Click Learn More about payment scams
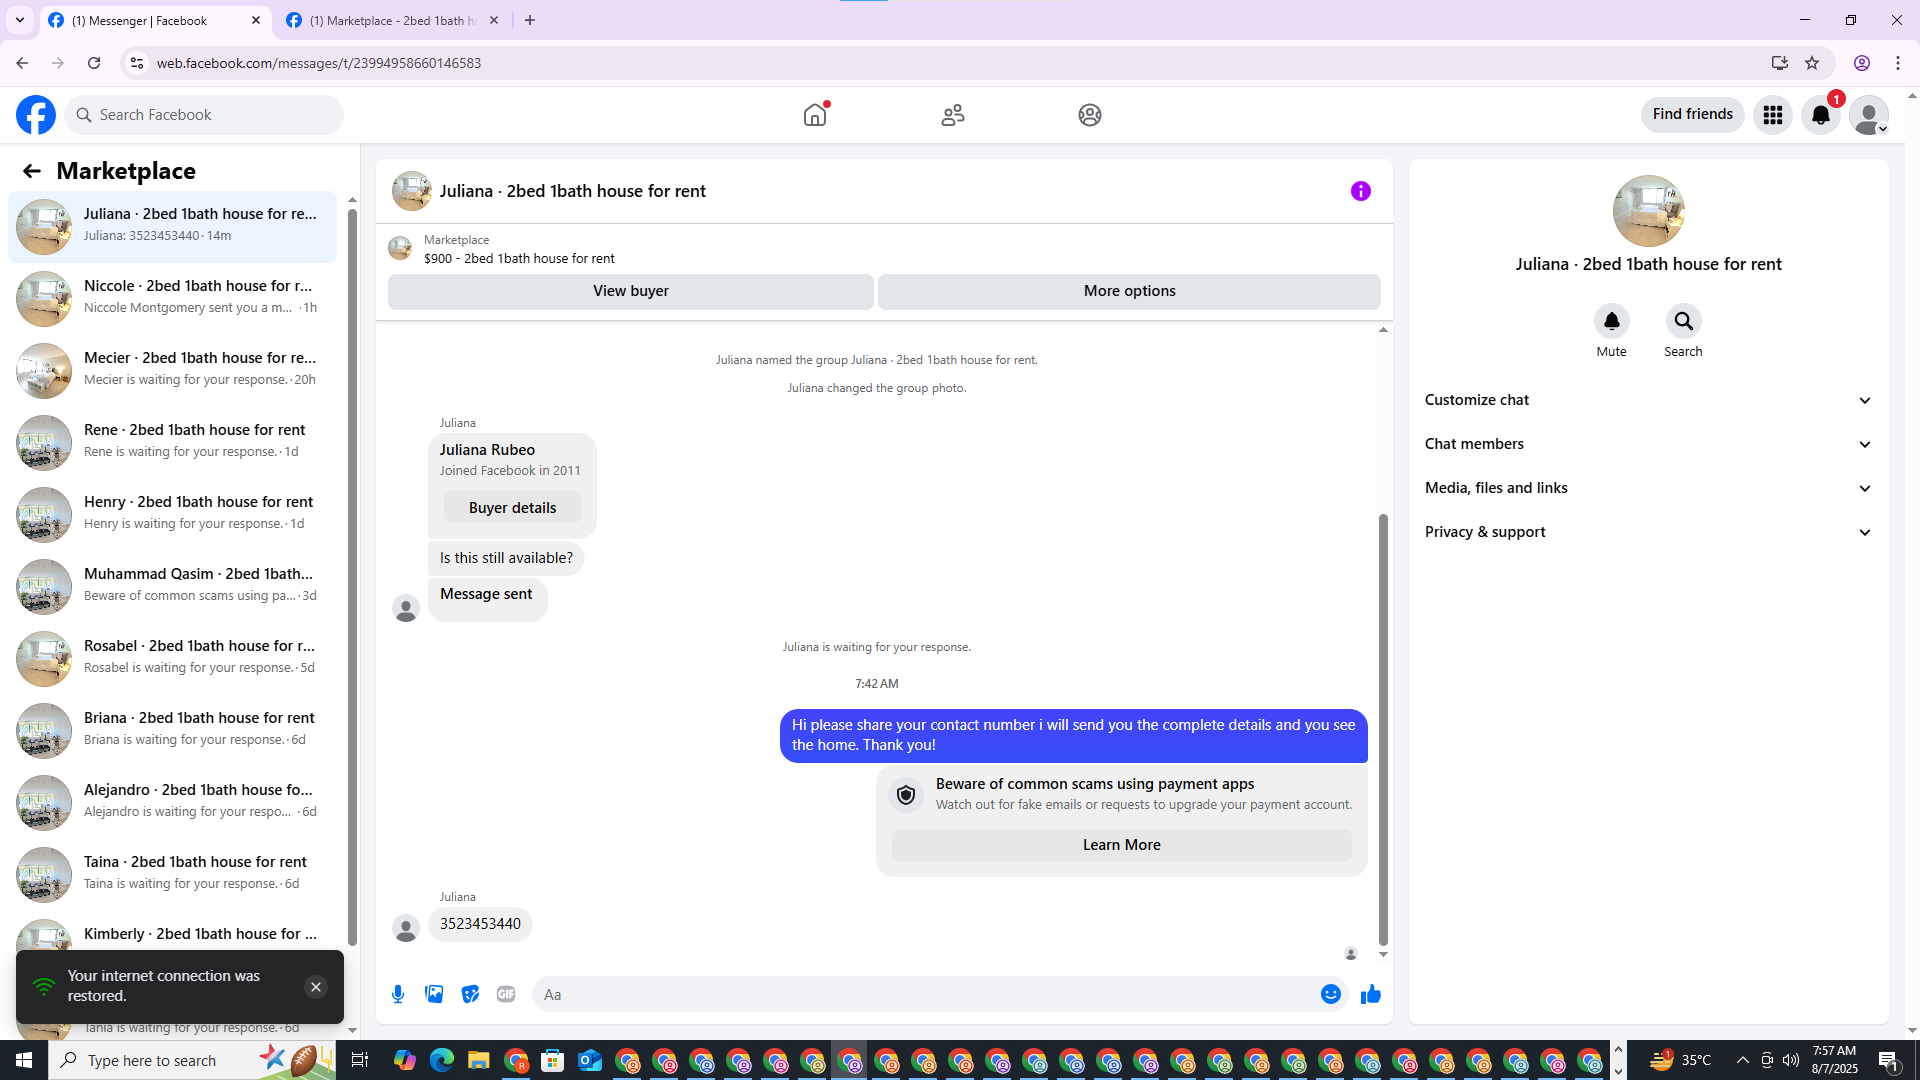Screen dimensions: 1920x1080 point(1121,845)
